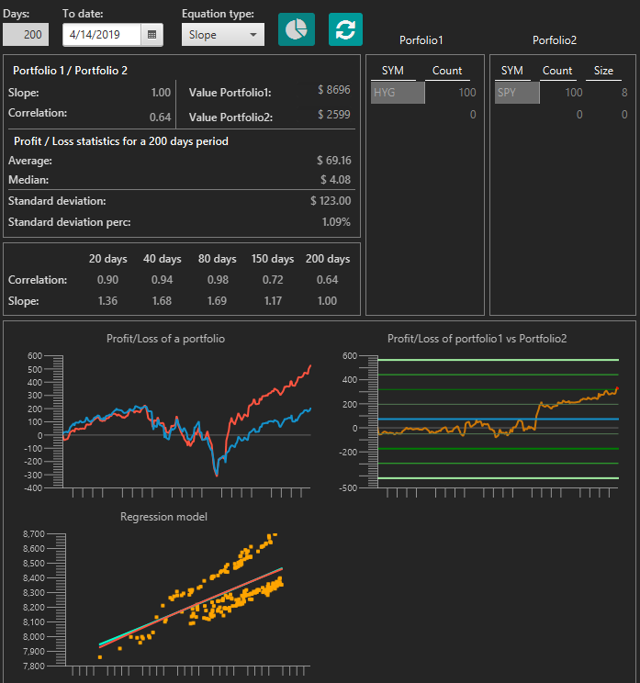Click the Count column header in Porfolio1
Image resolution: width=640 pixels, height=683 pixels.
[x=447, y=71]
